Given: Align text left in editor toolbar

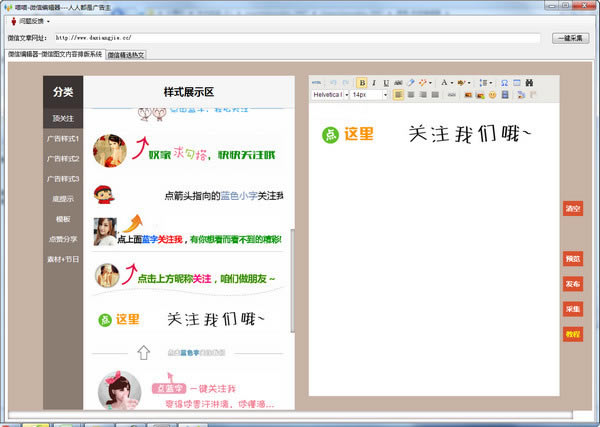Looking at the screenshot, I should click(x=399, y=95).
